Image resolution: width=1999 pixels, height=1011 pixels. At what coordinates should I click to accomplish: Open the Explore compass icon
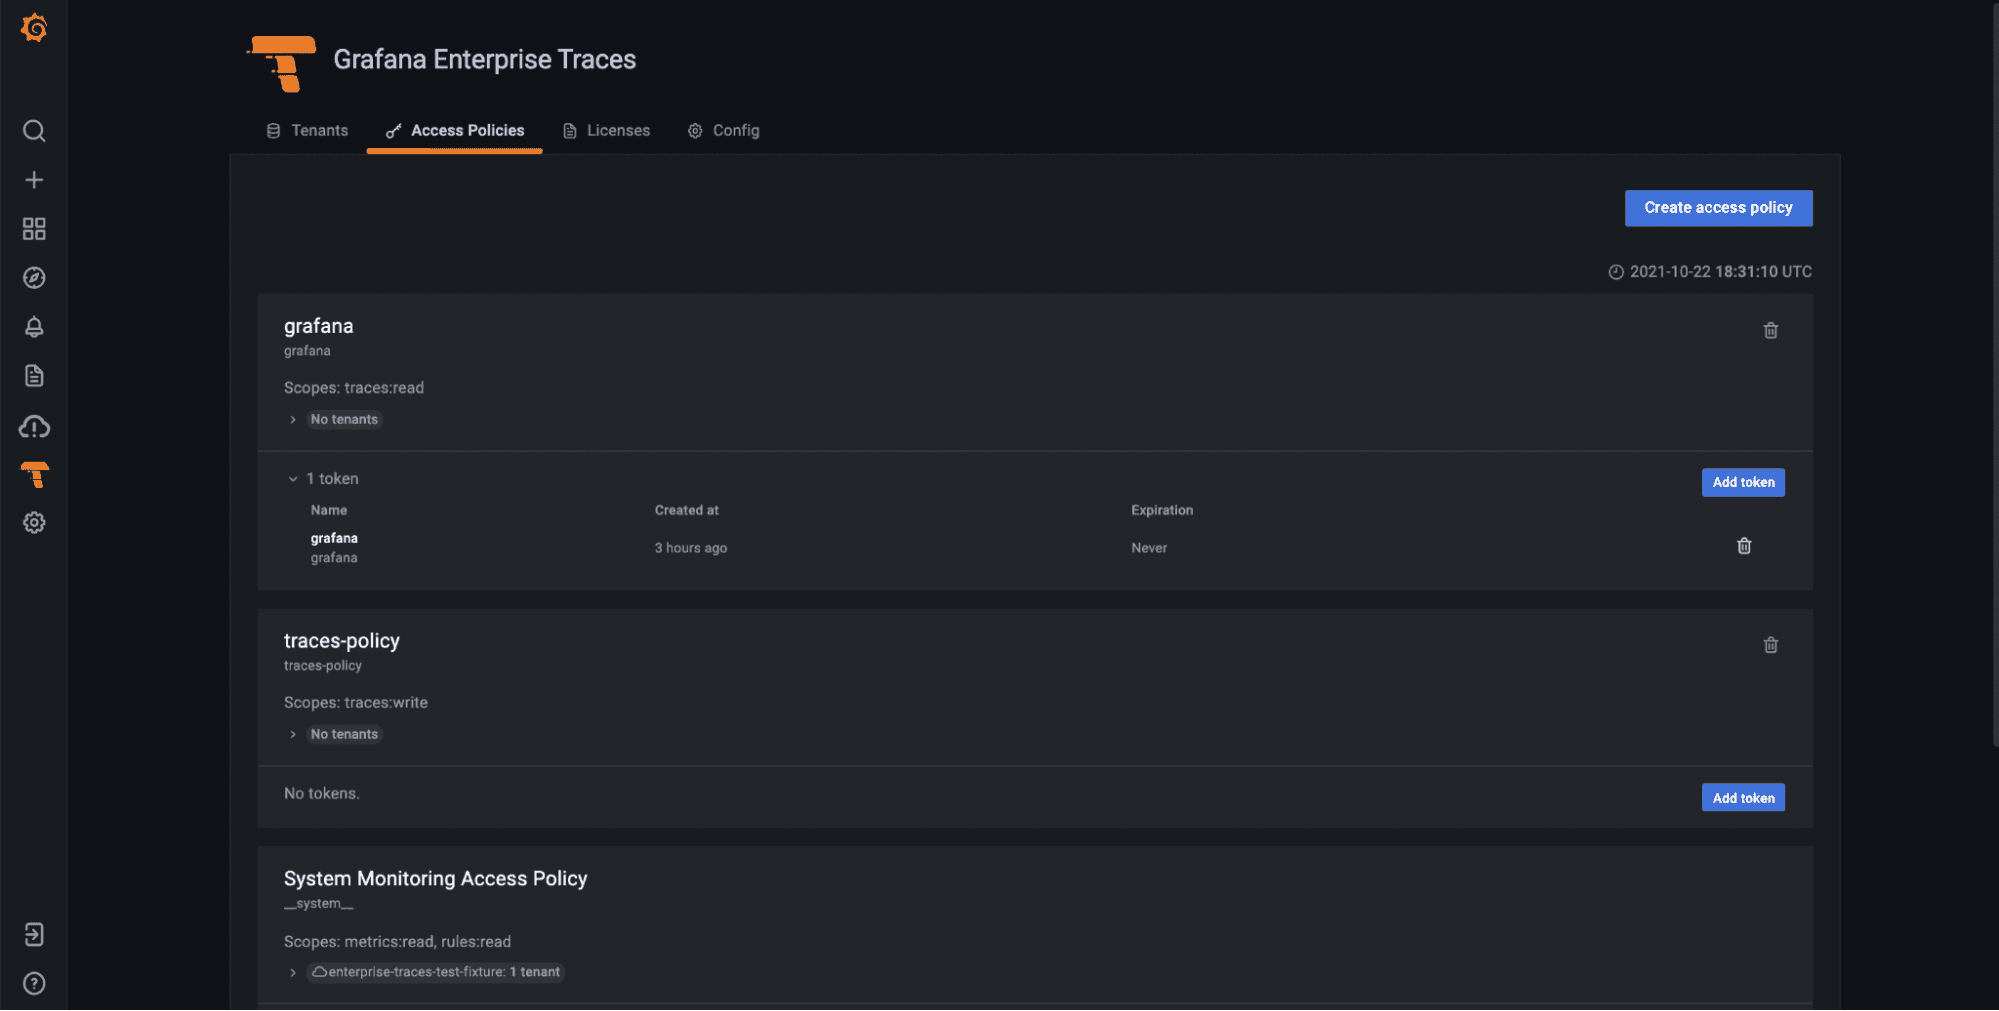(x=34, y=278)
